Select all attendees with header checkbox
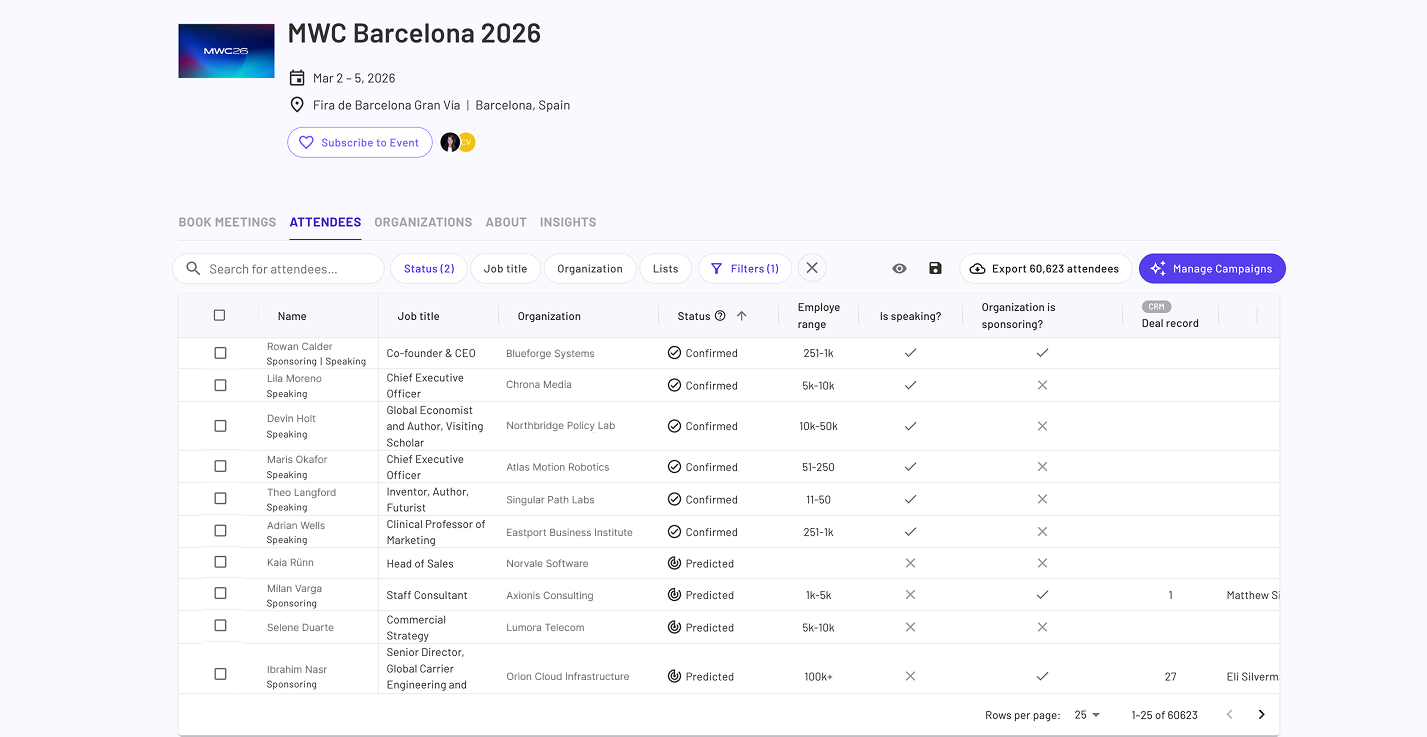The width and height of the screenshot is (1427, 737). [x=219, y=315]
